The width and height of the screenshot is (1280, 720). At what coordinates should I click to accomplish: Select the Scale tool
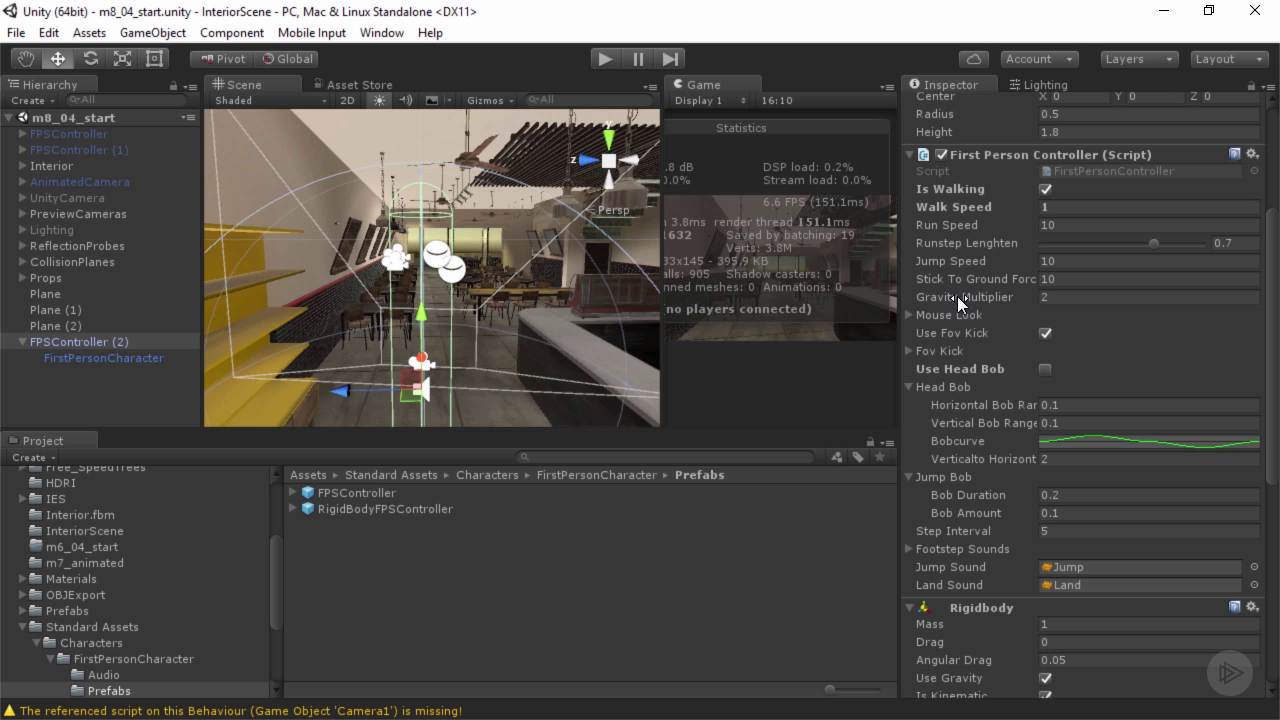122,59
